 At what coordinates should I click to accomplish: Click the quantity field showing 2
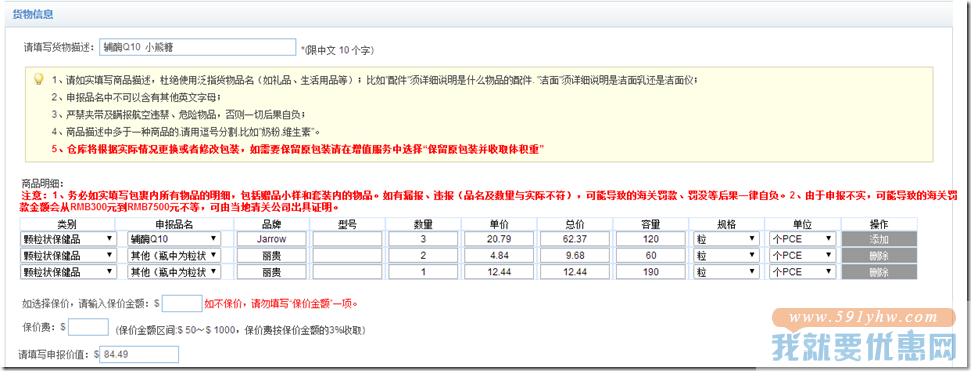click(x=423, y=255)
